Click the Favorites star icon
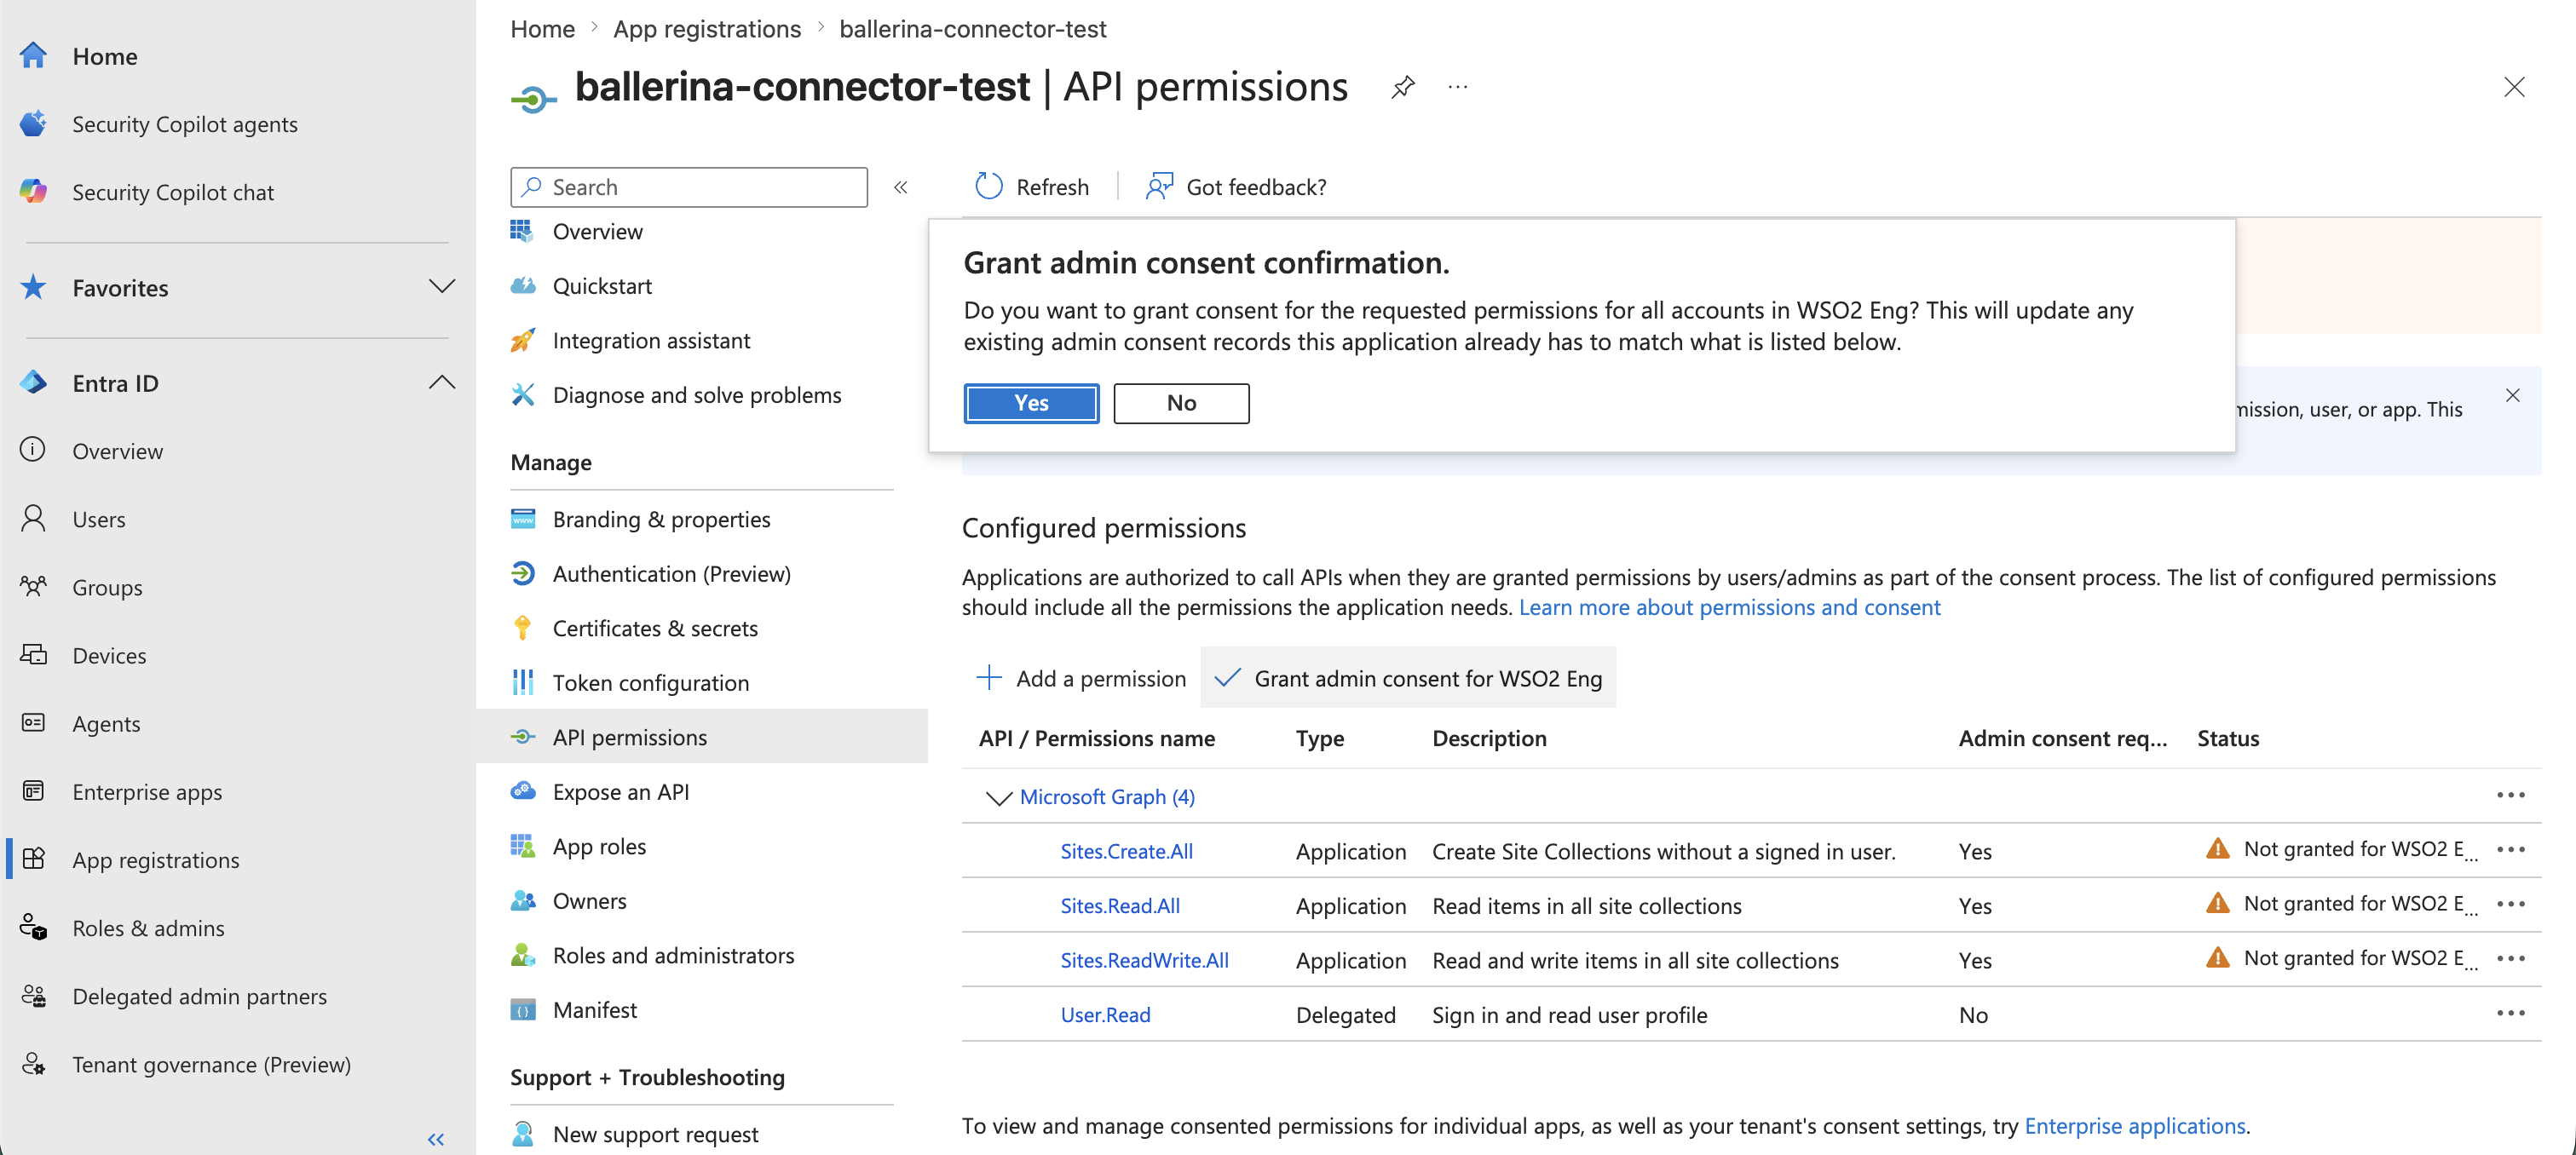 coord(33,288)
